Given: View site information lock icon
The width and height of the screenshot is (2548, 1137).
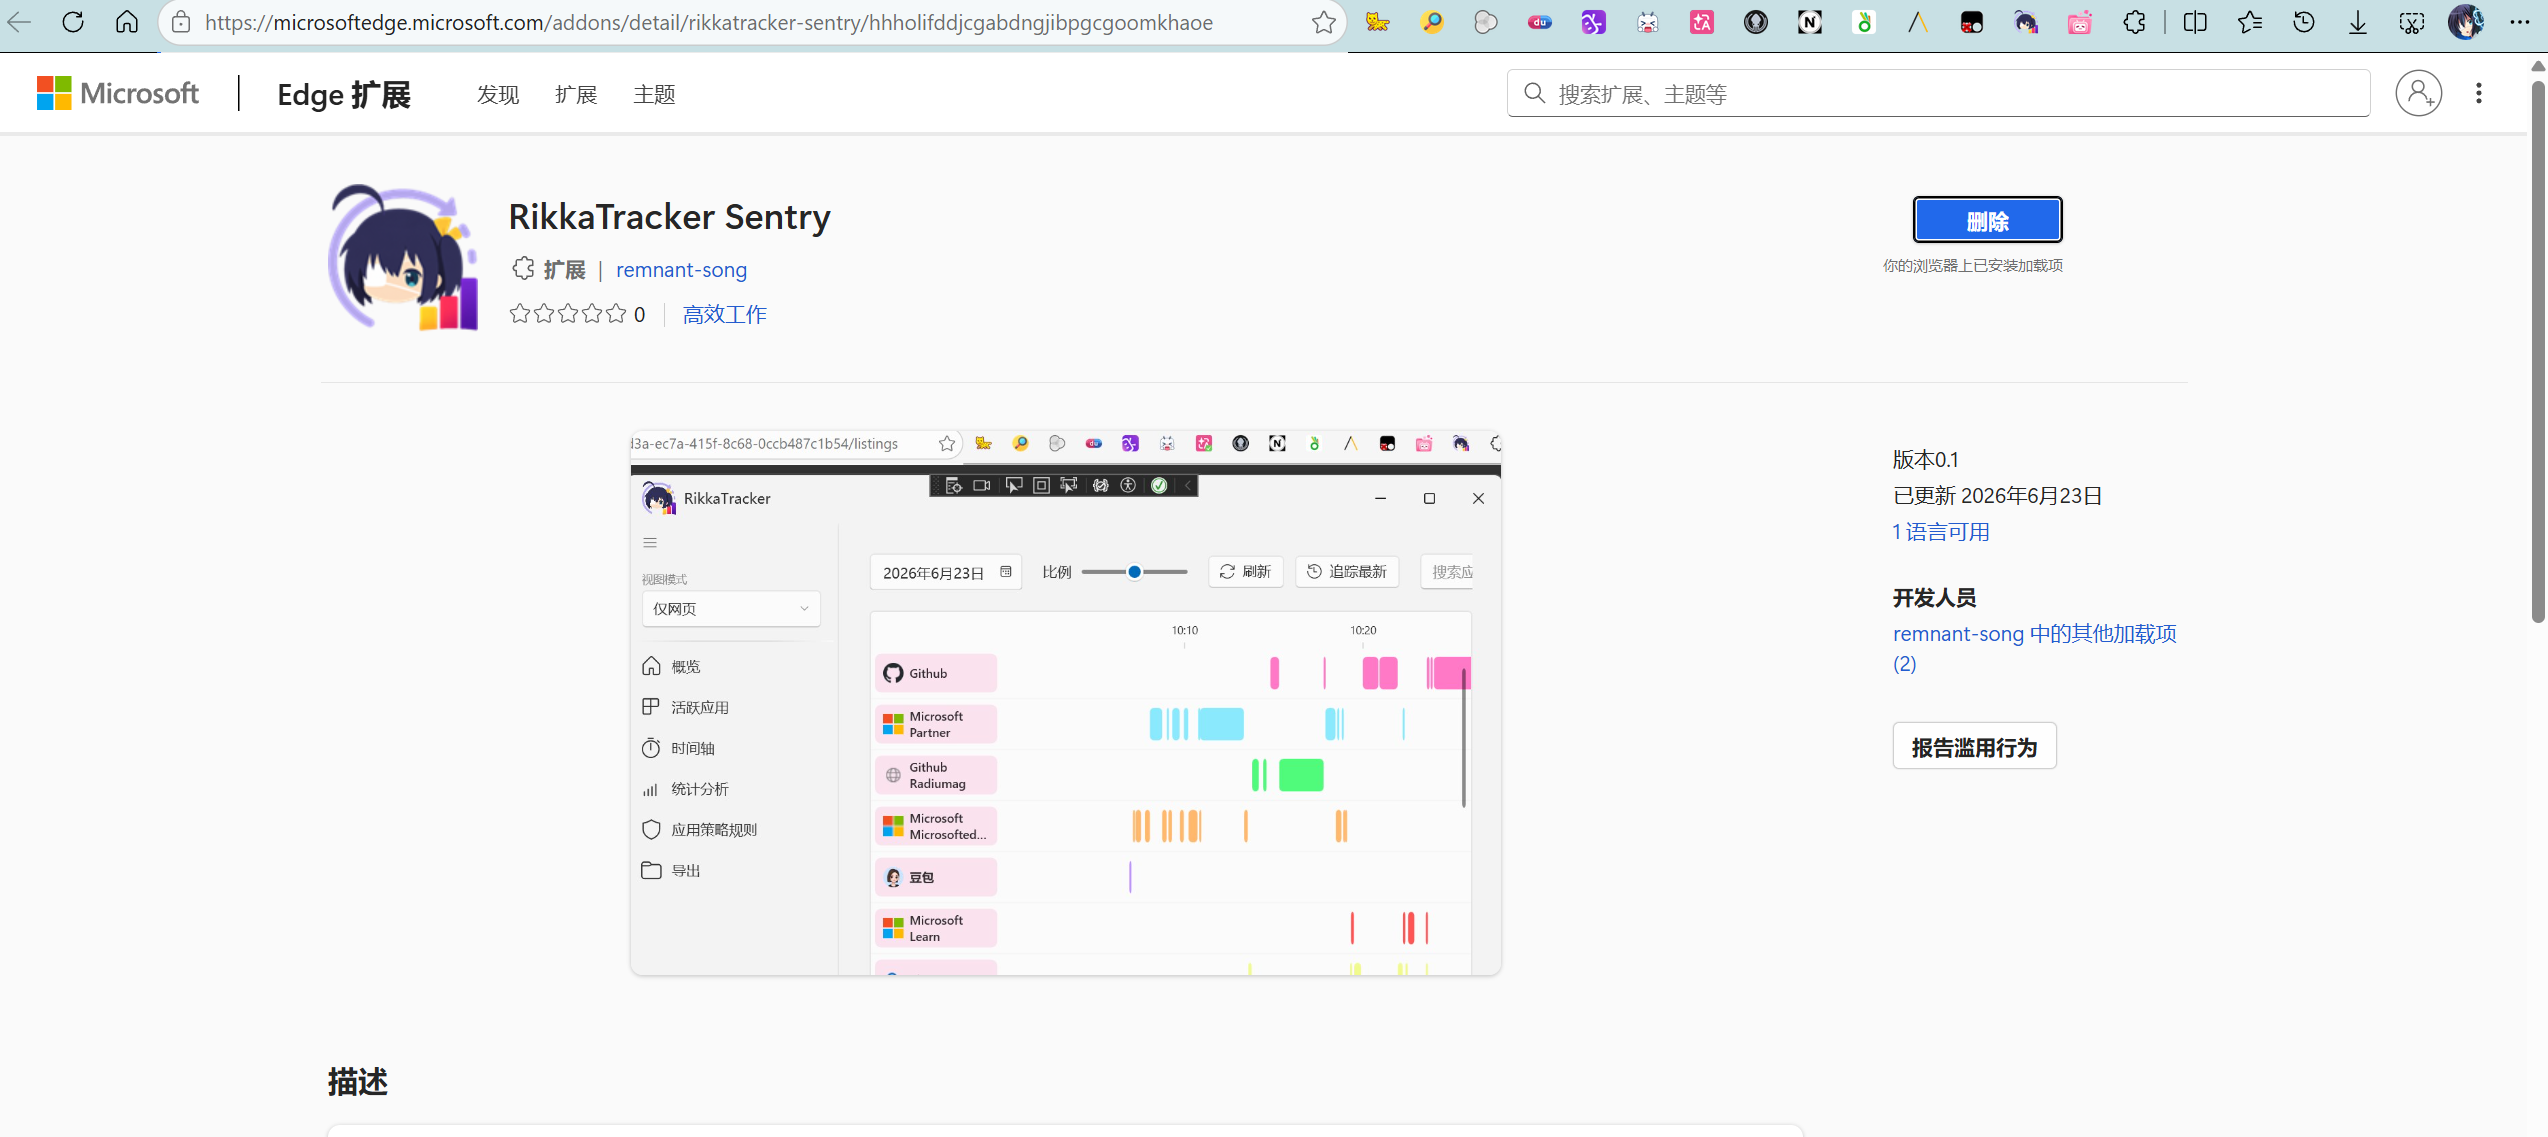Looking at the screenshot, I should point(181,22).
